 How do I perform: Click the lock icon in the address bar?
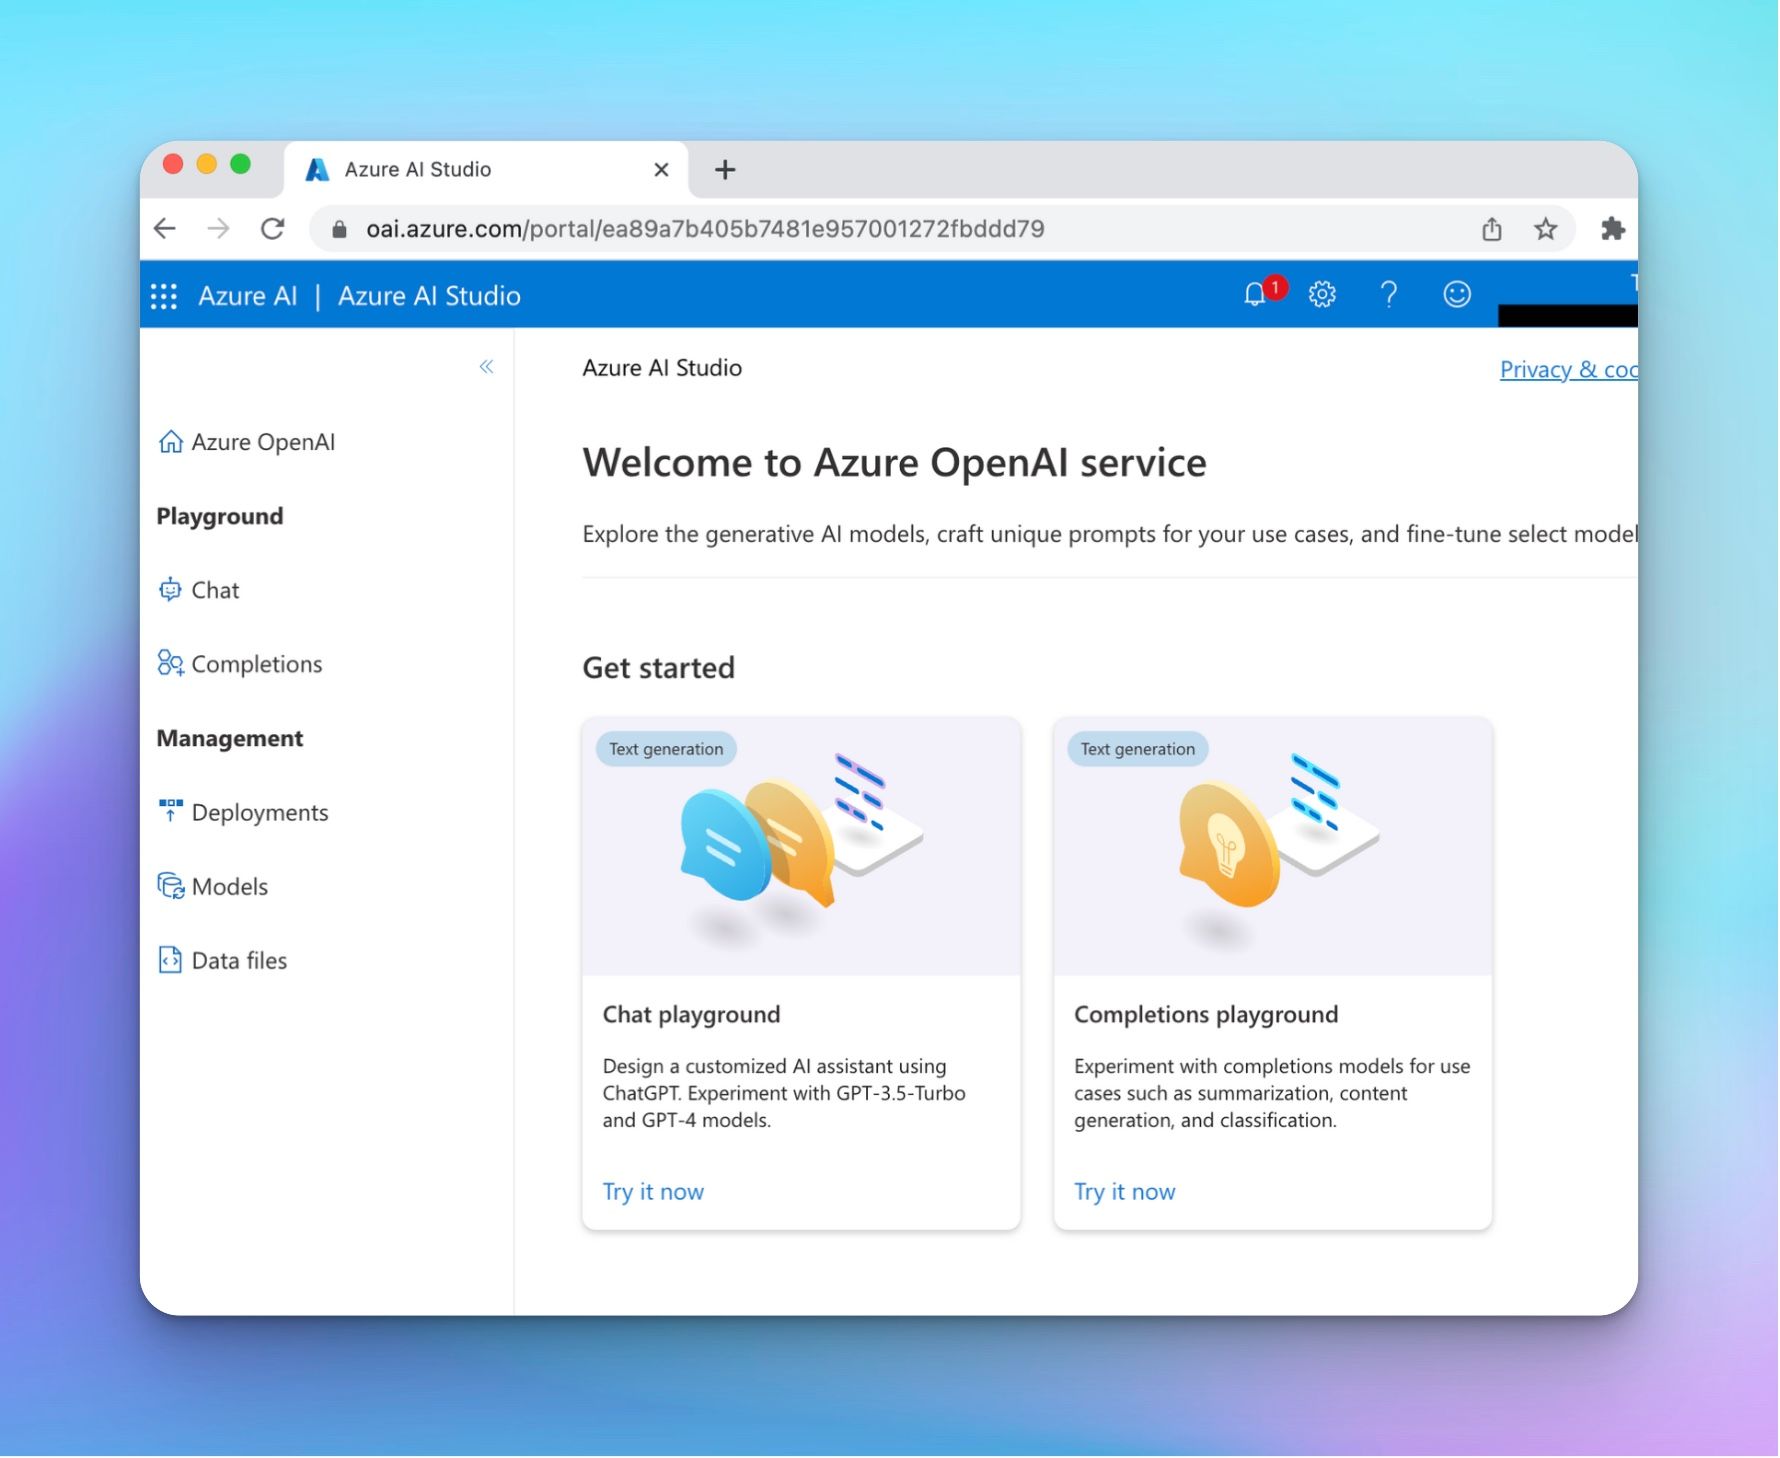pos(339,229)
